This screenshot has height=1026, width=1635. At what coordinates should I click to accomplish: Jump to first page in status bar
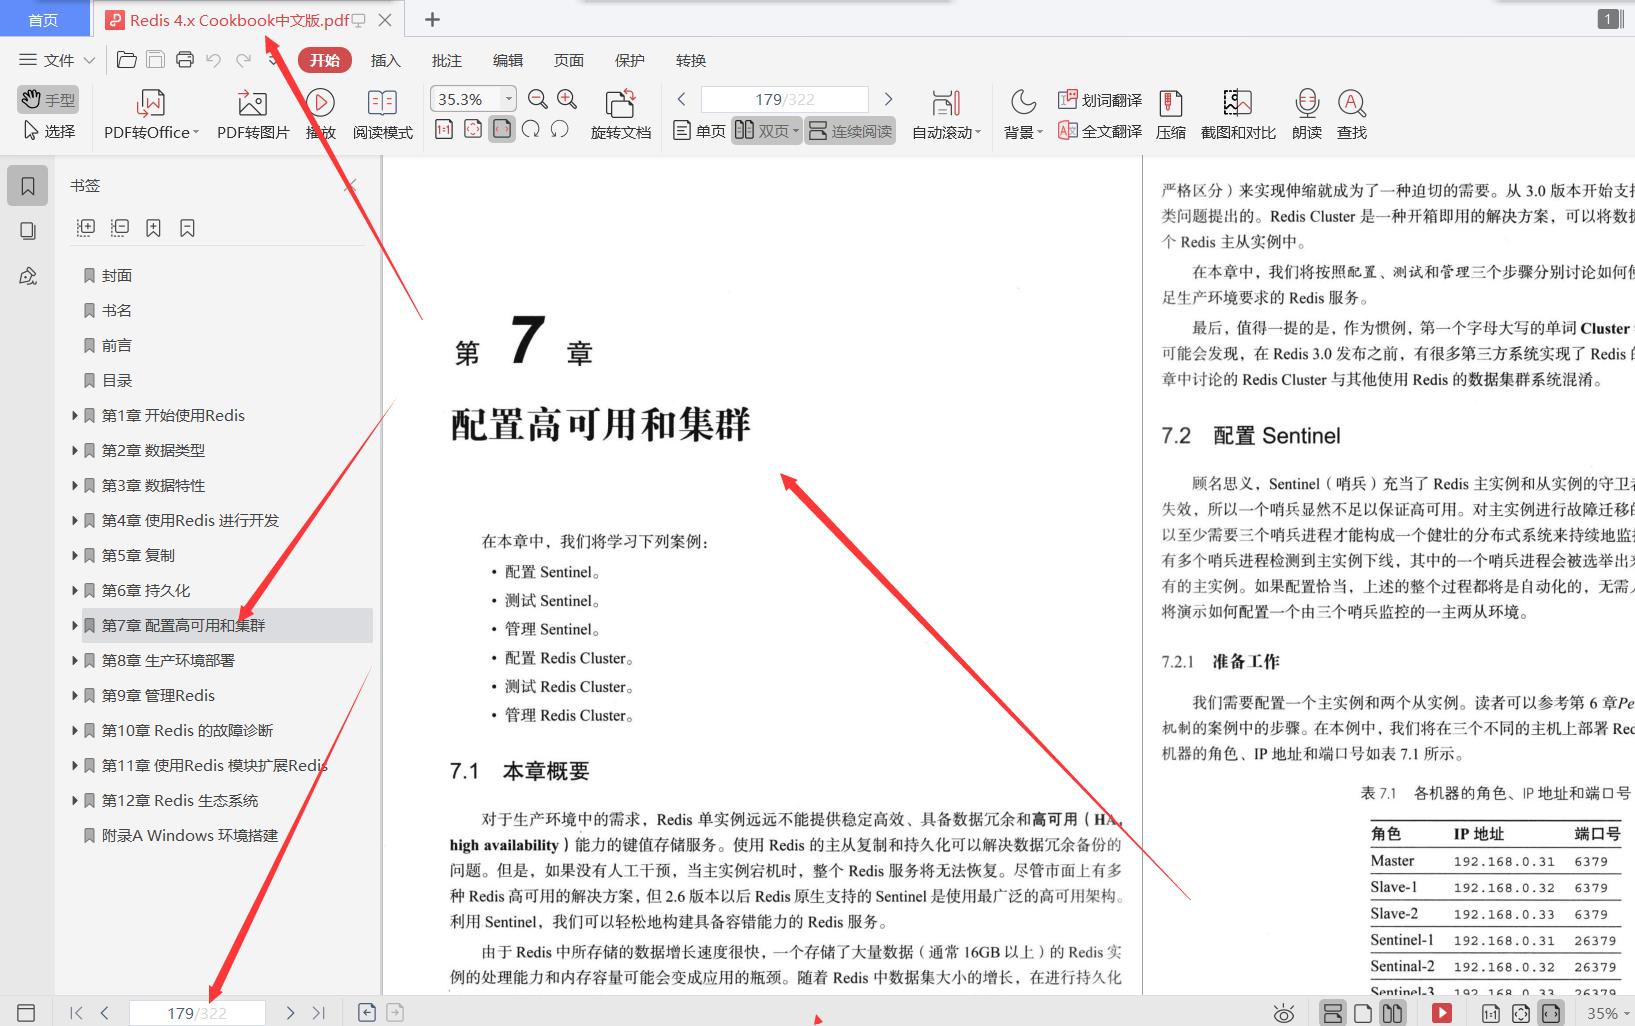[76, 1013]
